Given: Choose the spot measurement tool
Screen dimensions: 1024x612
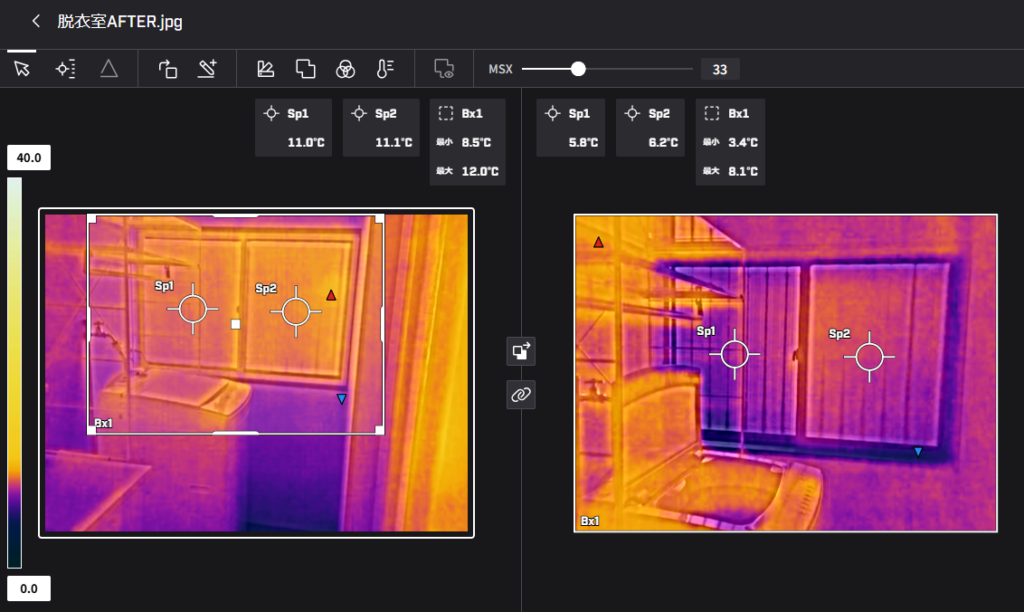Looking at the screenshot, I should coord(65,69).
